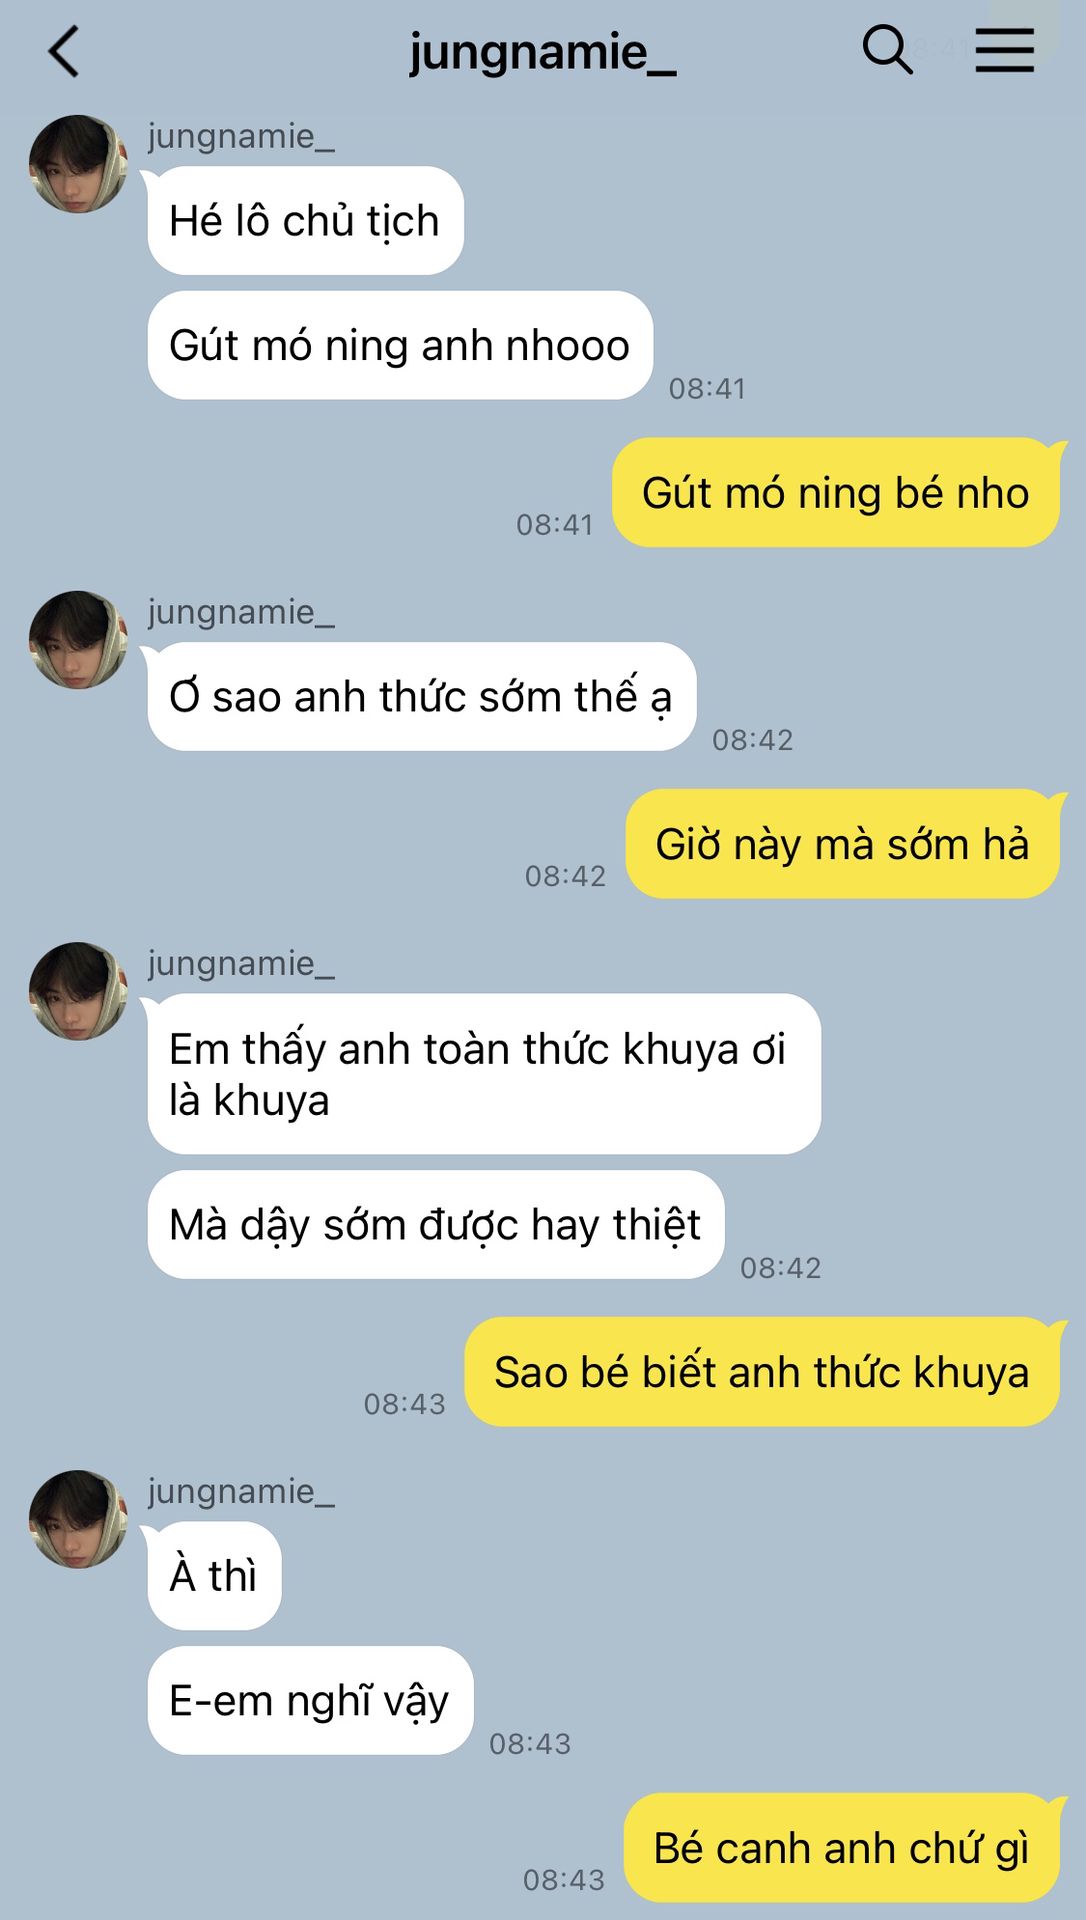1086x1920 pixels.
Task: Tap avatar beside 'Hé lô chủ tịch'
Action: pyautogui.click(x=78, y=164)
